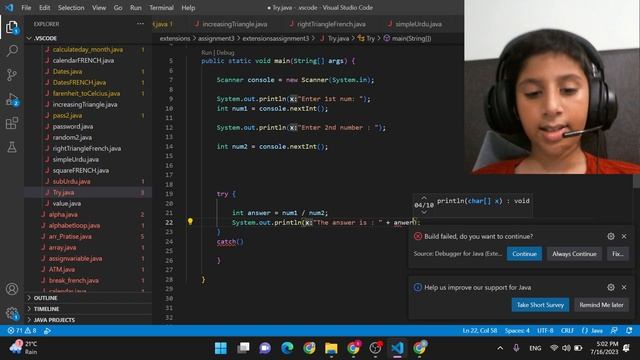640x360 pixels.
Task: Open the Testing flask icon
Action: 12,147
